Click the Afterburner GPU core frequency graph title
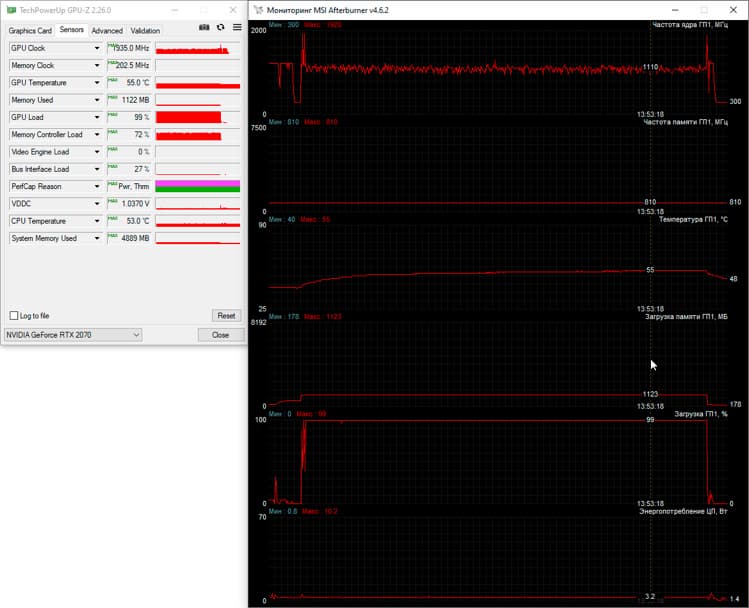The image size is (749, 608). pyautogui.click(x=690, y=24)
